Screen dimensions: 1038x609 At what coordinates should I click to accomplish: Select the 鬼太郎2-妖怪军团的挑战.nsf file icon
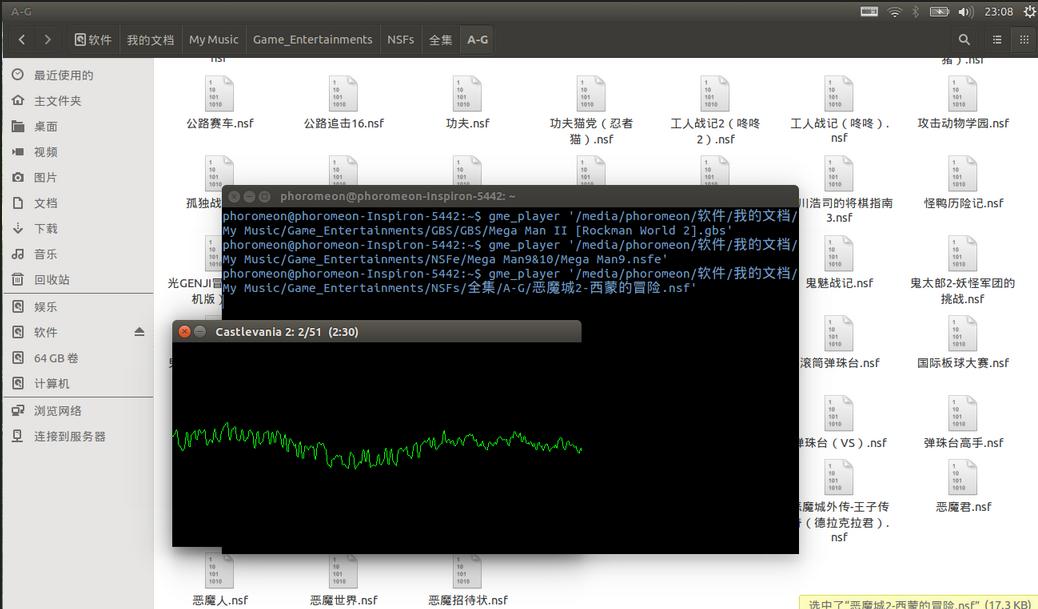tap(963, 254)
